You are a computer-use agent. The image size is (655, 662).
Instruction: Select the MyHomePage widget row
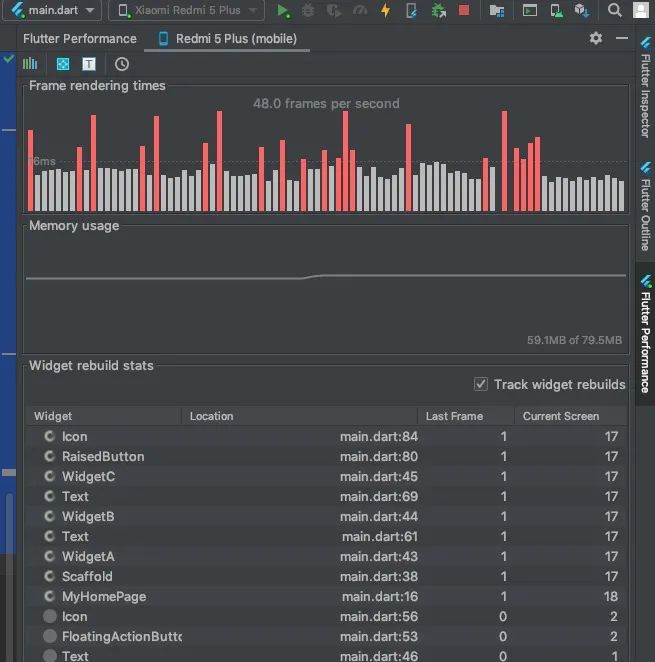tap(104, 596)
